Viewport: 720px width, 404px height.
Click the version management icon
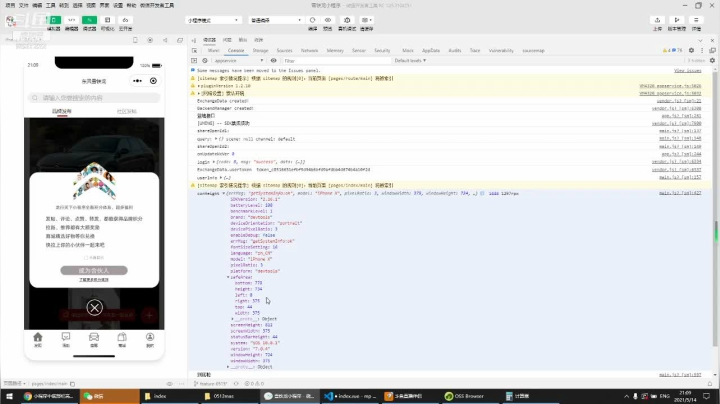(676, 20)
